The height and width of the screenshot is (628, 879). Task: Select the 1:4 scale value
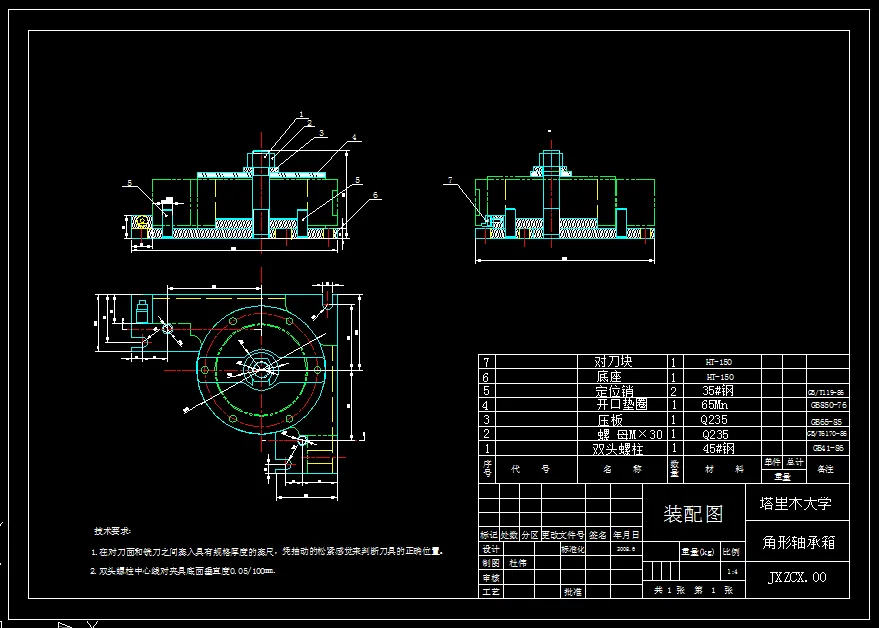click(732, 572)
